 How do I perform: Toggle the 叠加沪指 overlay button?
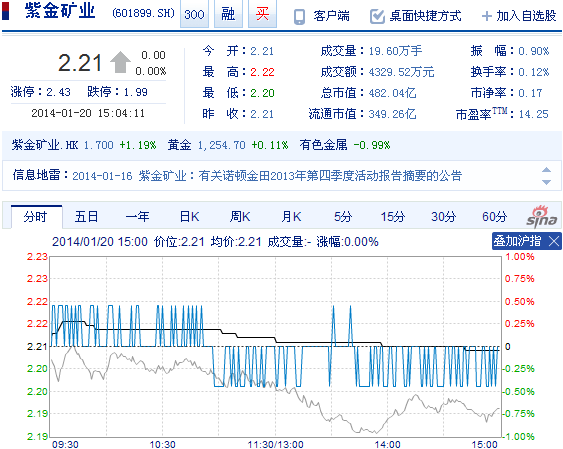tap(517, 241)
